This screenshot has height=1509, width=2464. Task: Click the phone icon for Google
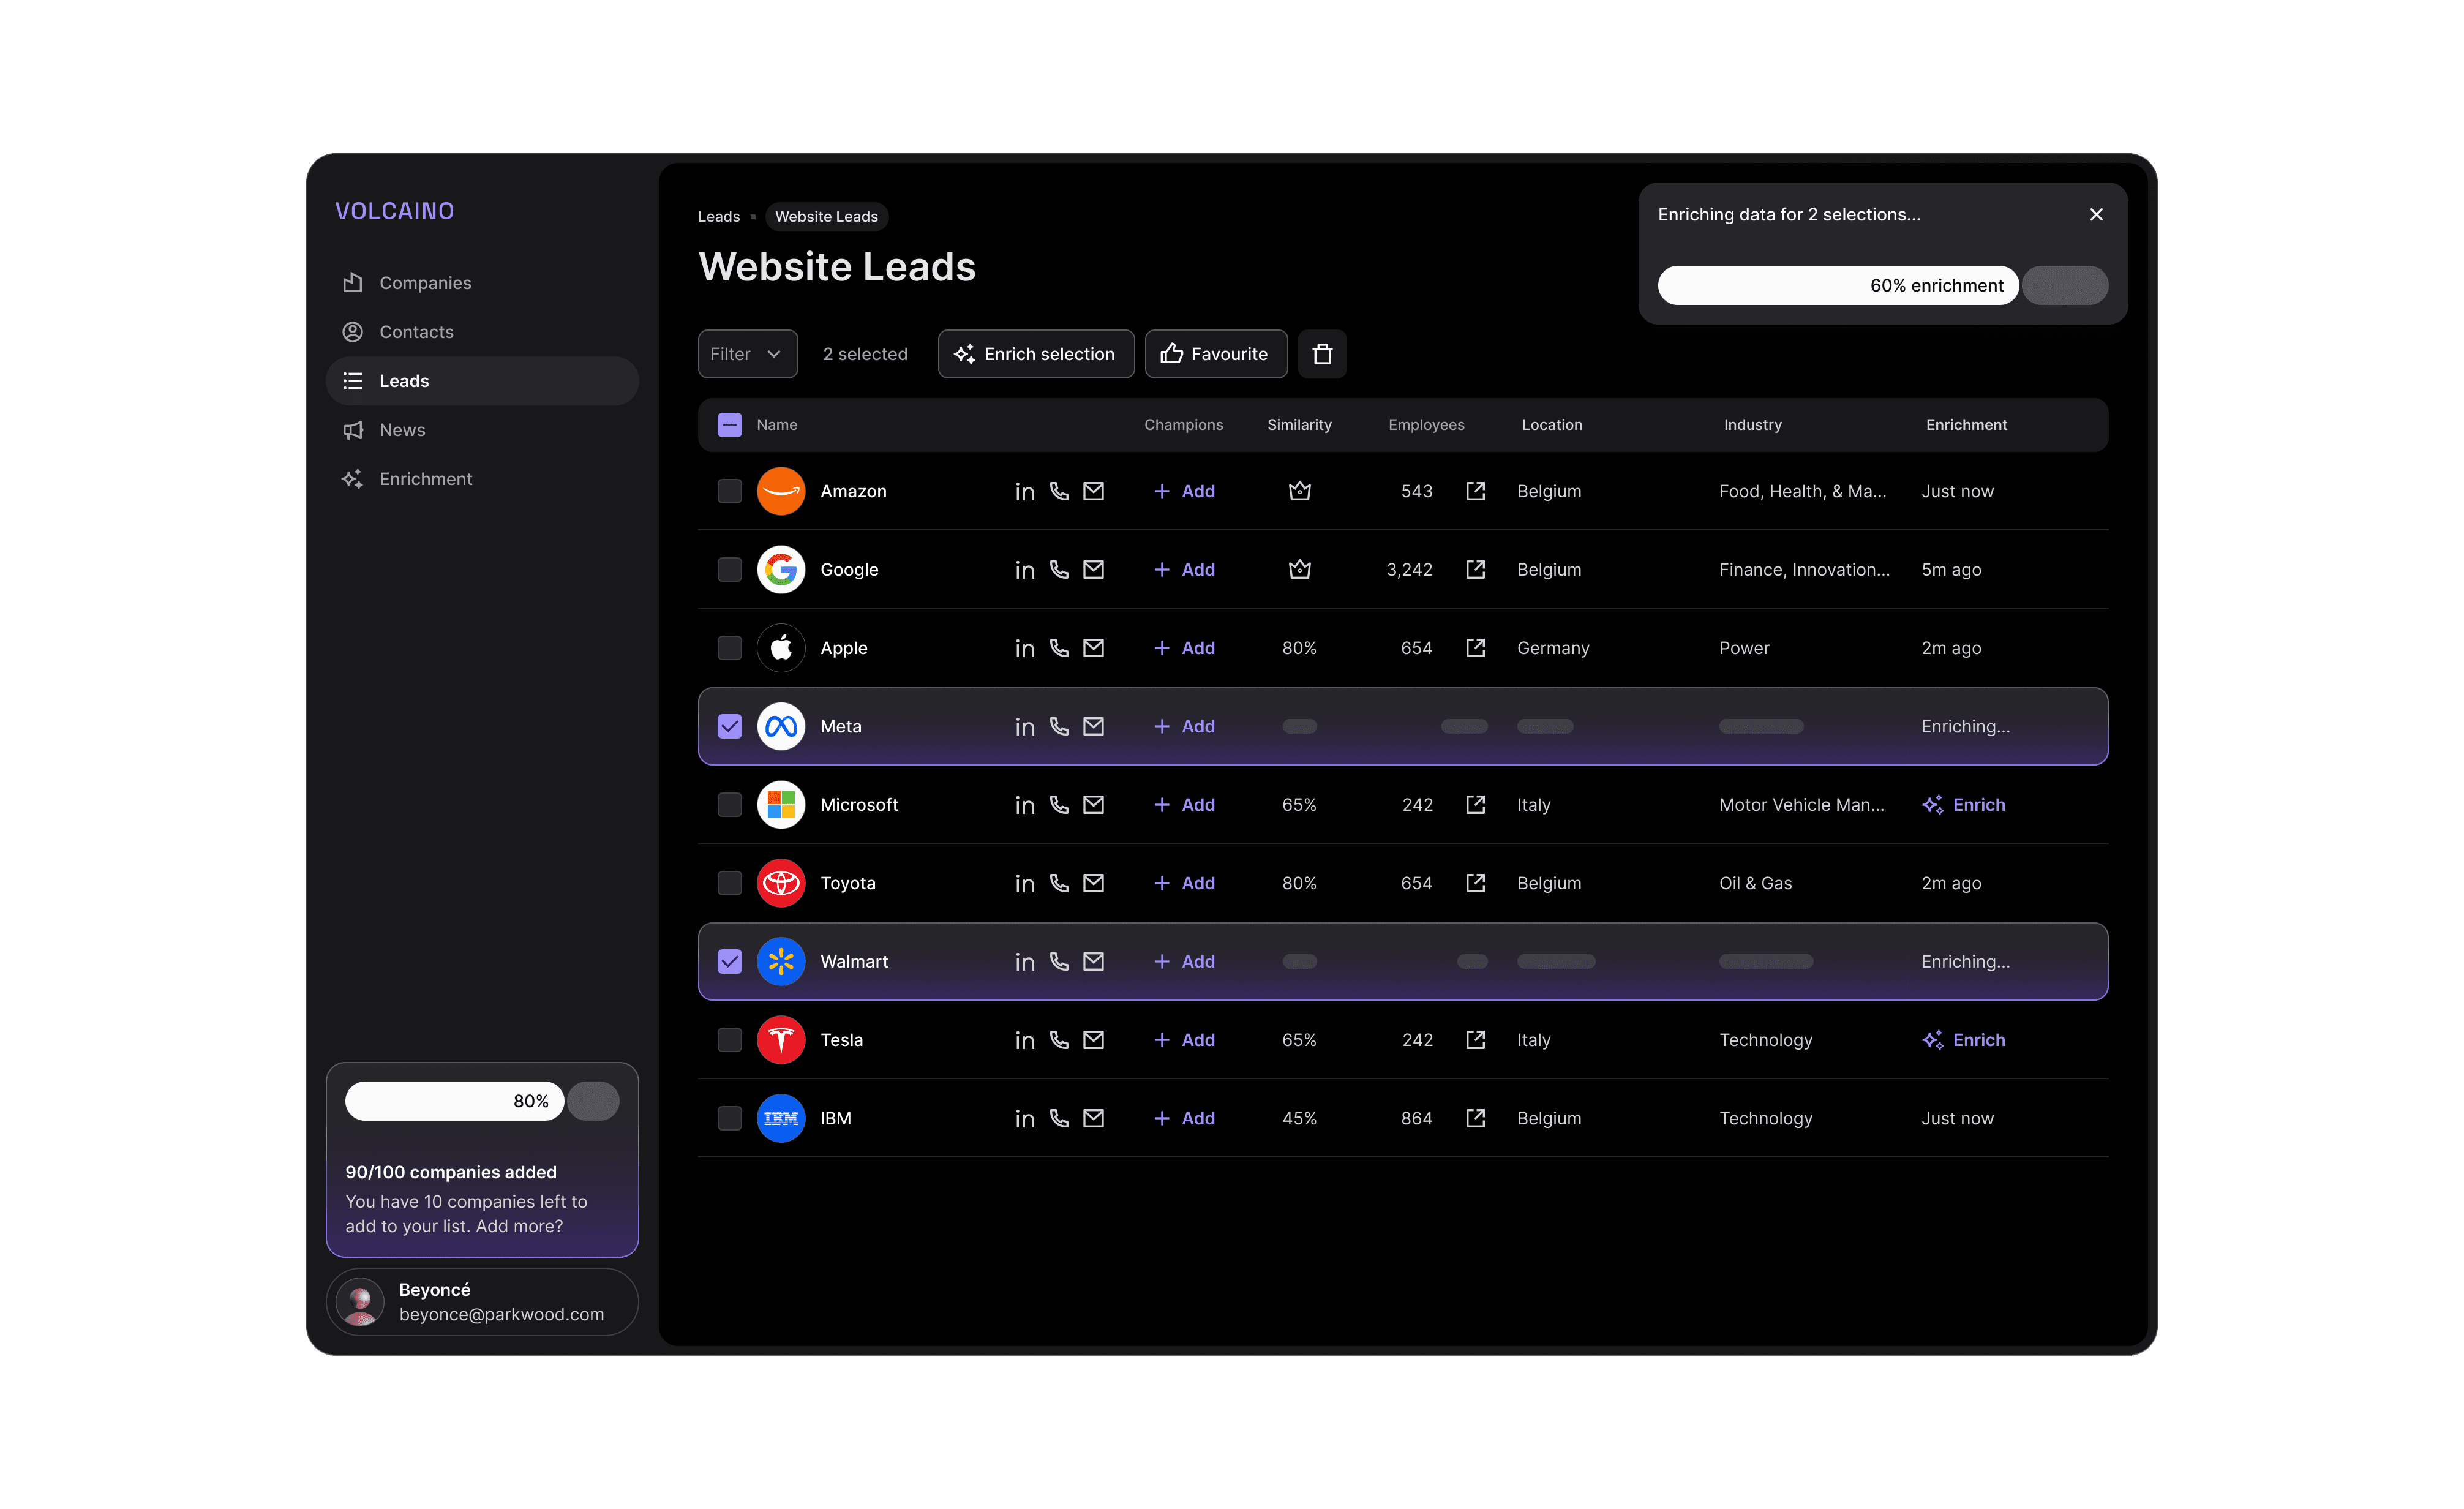1059,569
